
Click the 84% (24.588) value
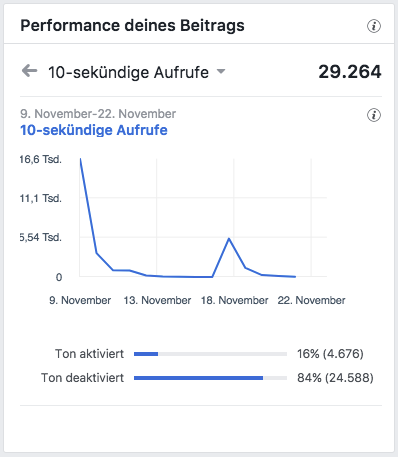pos(335,378)
